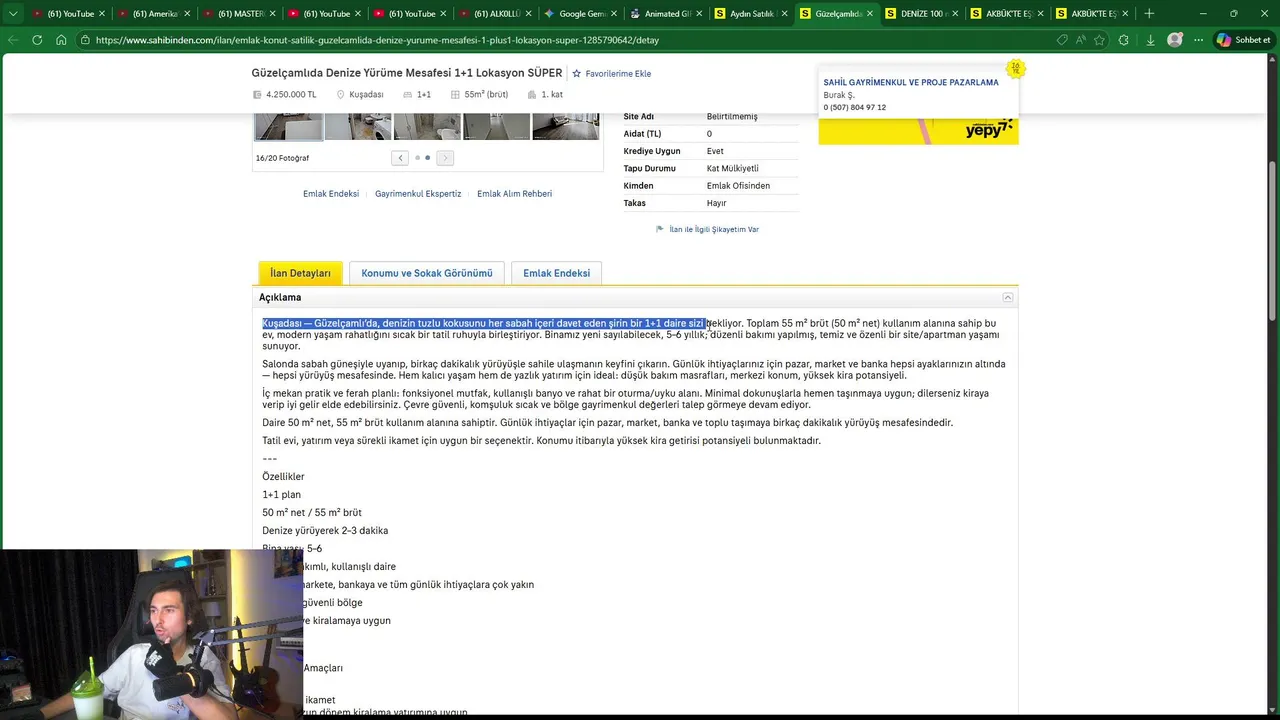Screen dimensions: 1280x720
Task: Close the Google Gemini tab
Action: pos(614,14)
